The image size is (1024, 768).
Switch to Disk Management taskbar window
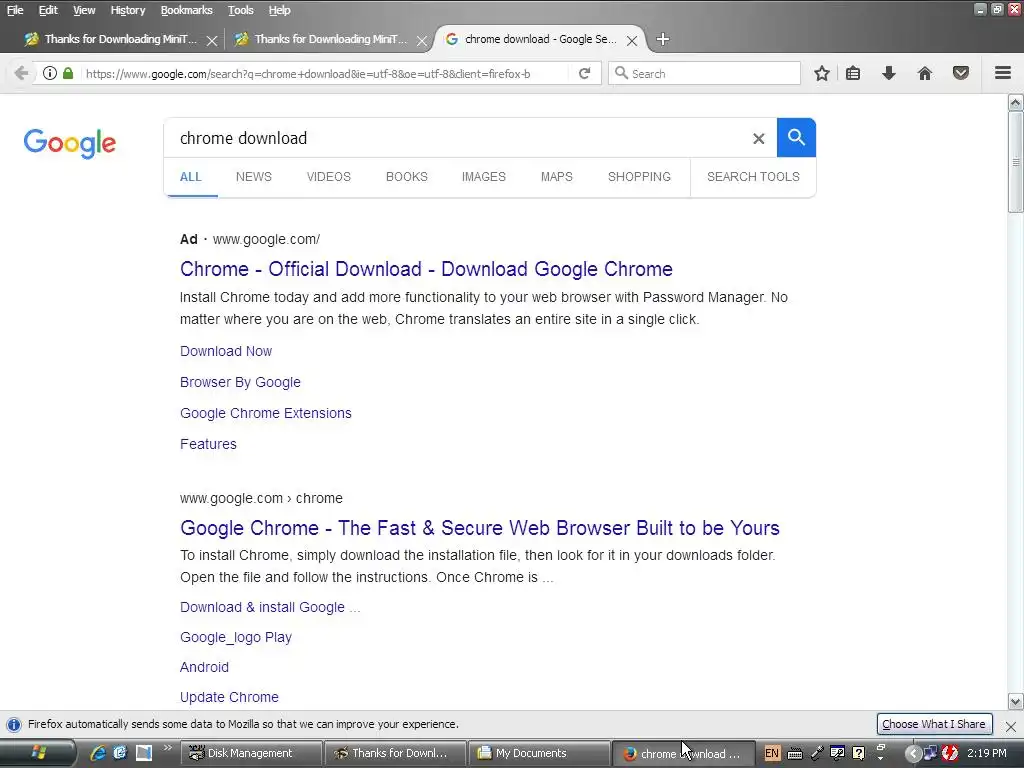[x=251, y=753]
